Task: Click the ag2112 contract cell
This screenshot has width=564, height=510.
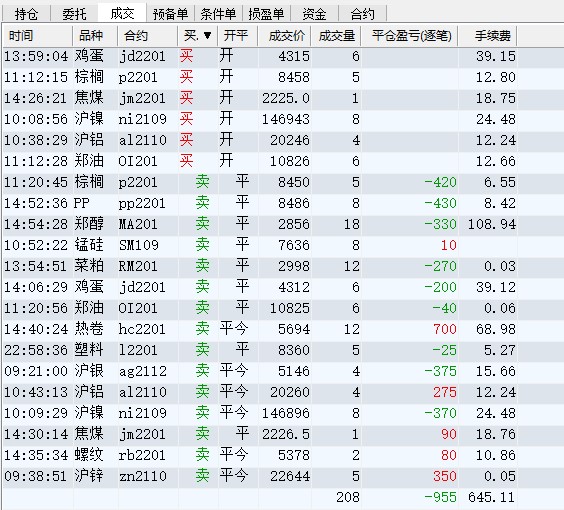Action: [142, 372]
